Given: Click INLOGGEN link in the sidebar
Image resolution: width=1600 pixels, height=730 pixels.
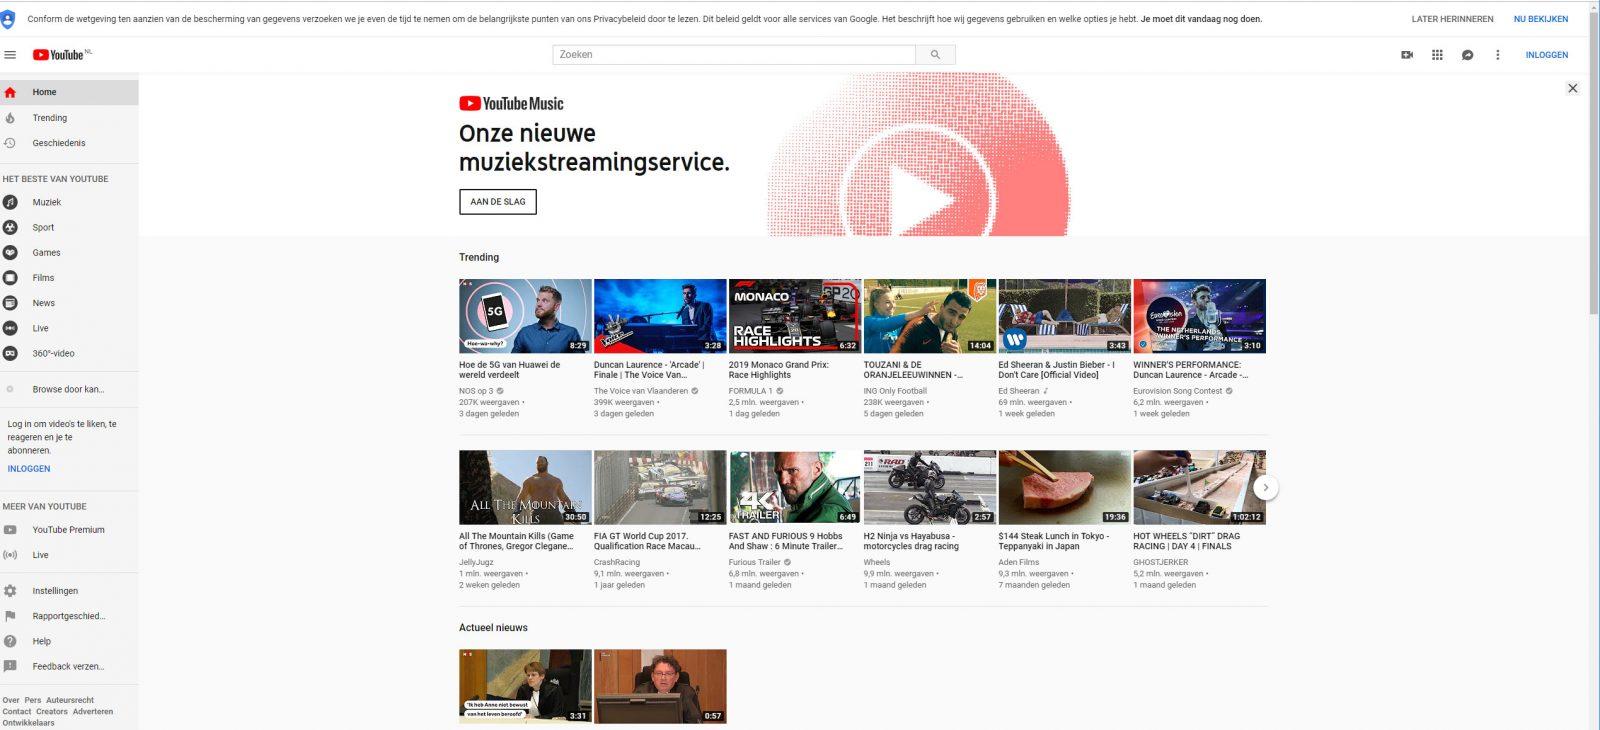Looking at the screenshot, I should click(29, 468).
